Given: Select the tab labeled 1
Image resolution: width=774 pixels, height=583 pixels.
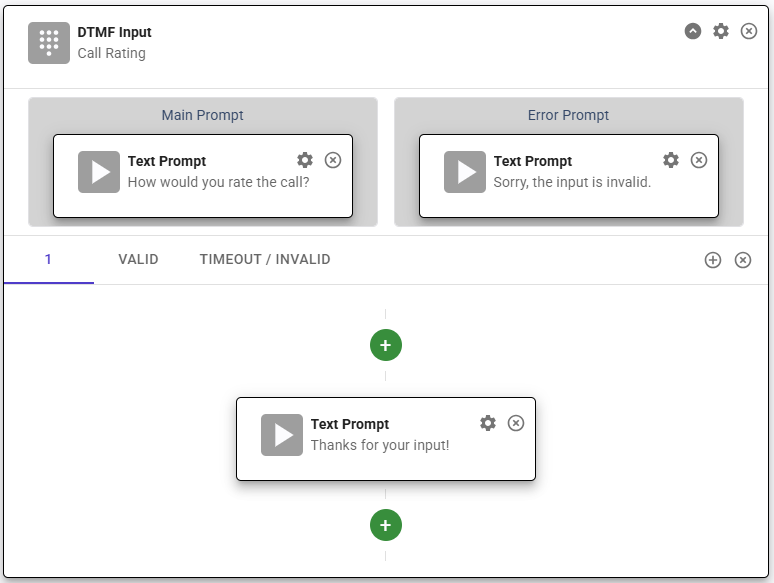Looking at the screenshot, I should (48, 259).
